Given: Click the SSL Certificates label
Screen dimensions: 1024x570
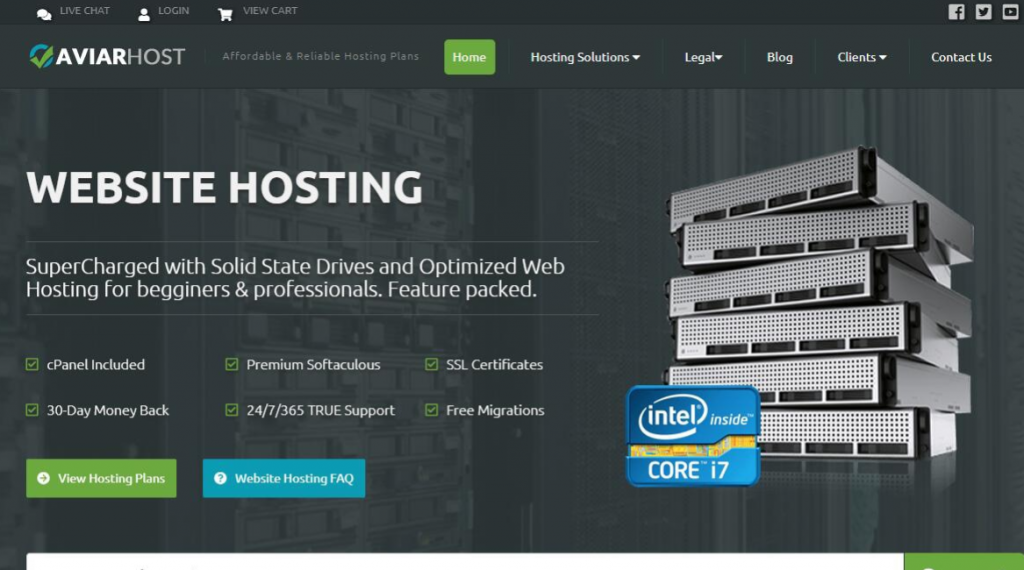Looking at the screenshot, I should coord(494,365).
